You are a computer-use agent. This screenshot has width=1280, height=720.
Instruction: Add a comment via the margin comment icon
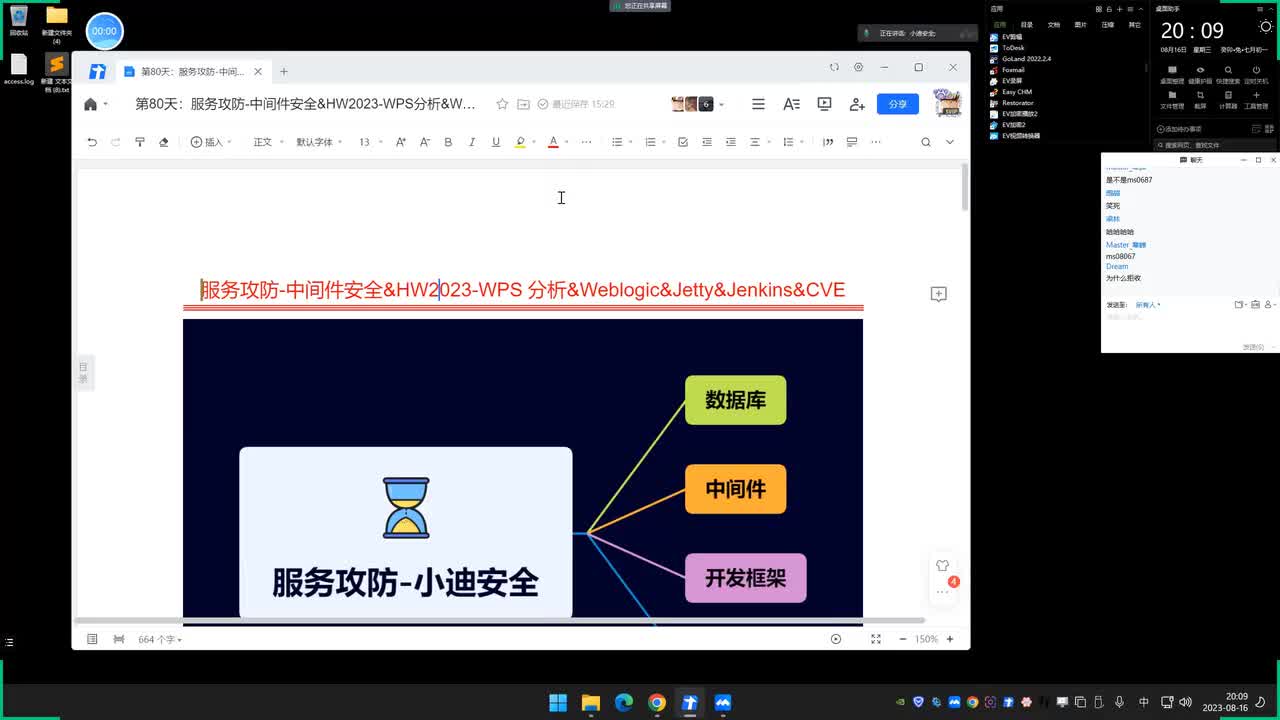[938, 294]
